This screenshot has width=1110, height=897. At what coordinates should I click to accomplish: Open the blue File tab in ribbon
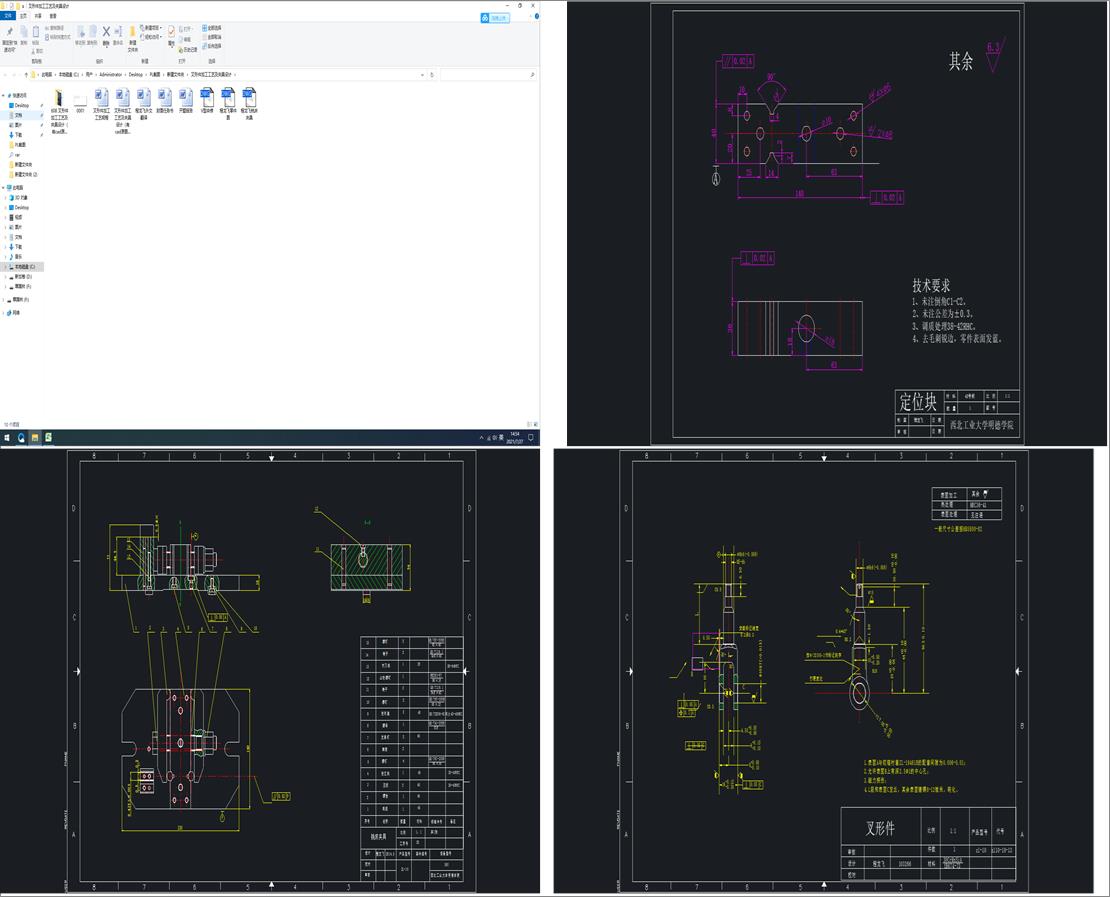click(x=8, y=16)
